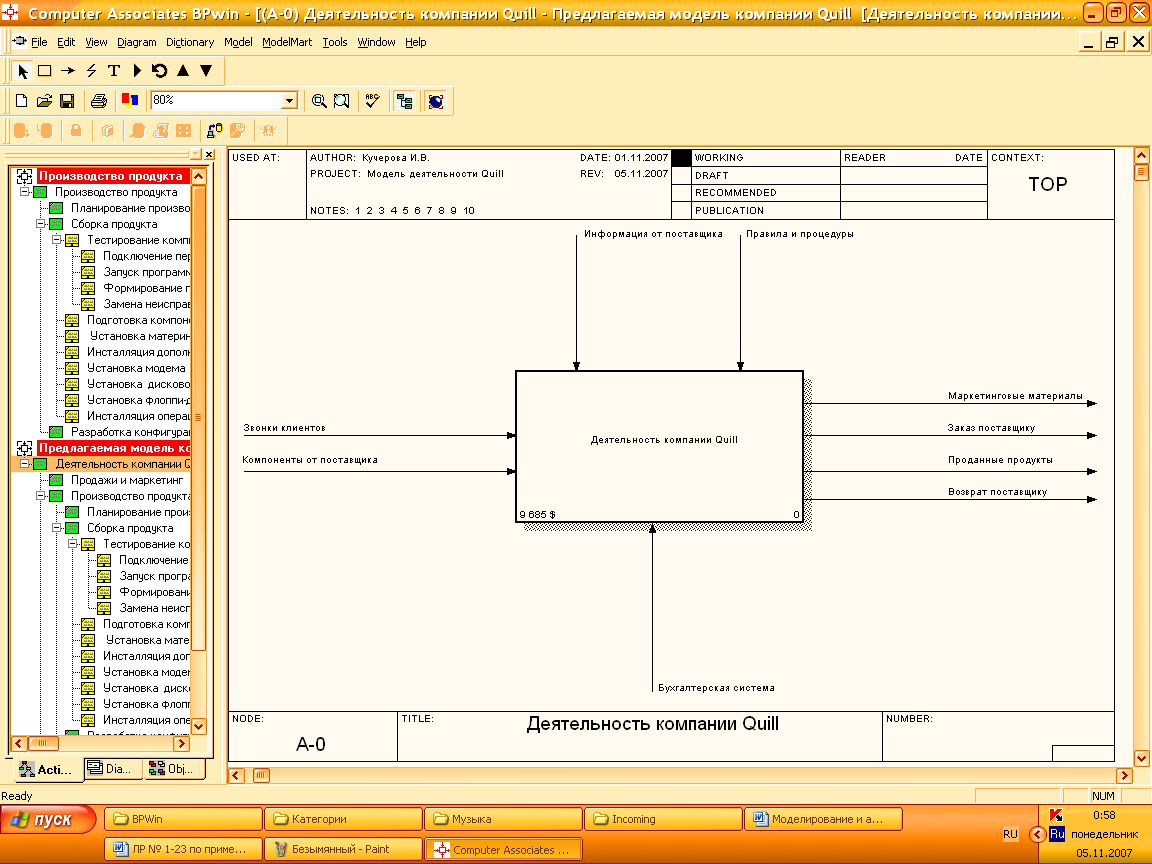Image resolution: width=1152 pixels, height=864 pixels.
Task: Switch to the Activities explorer tab
Action: [47, 769]
